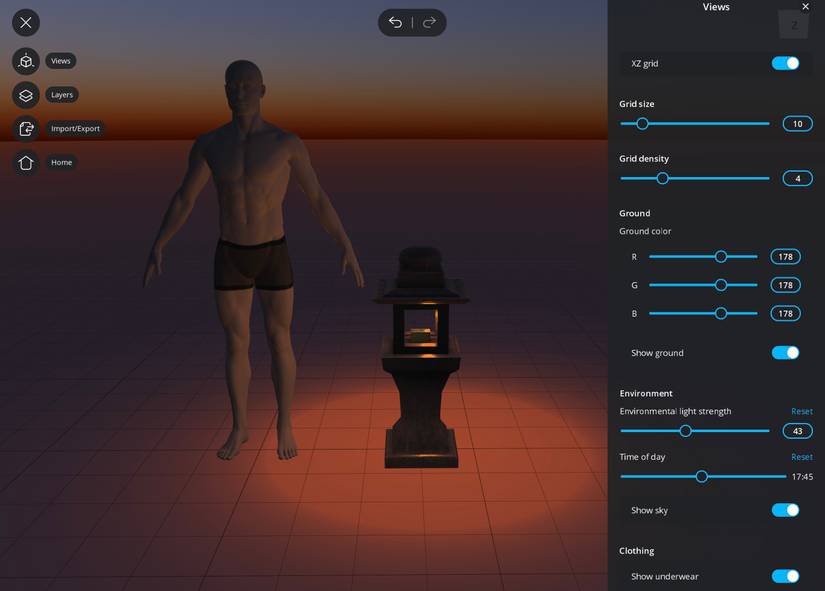Reset the Environmental light strength
This screenshot has height=591, width=825.
click(x=802, y=411)
